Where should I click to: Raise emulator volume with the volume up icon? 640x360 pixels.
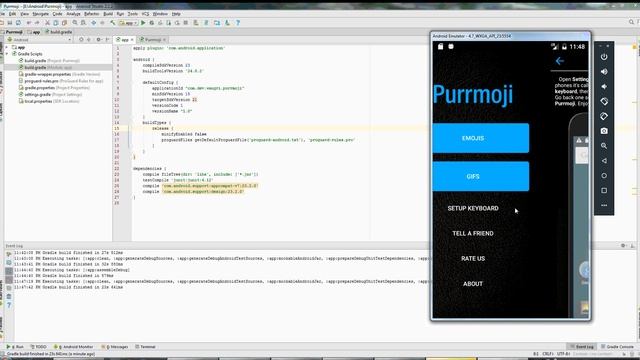tap(604, 71)
